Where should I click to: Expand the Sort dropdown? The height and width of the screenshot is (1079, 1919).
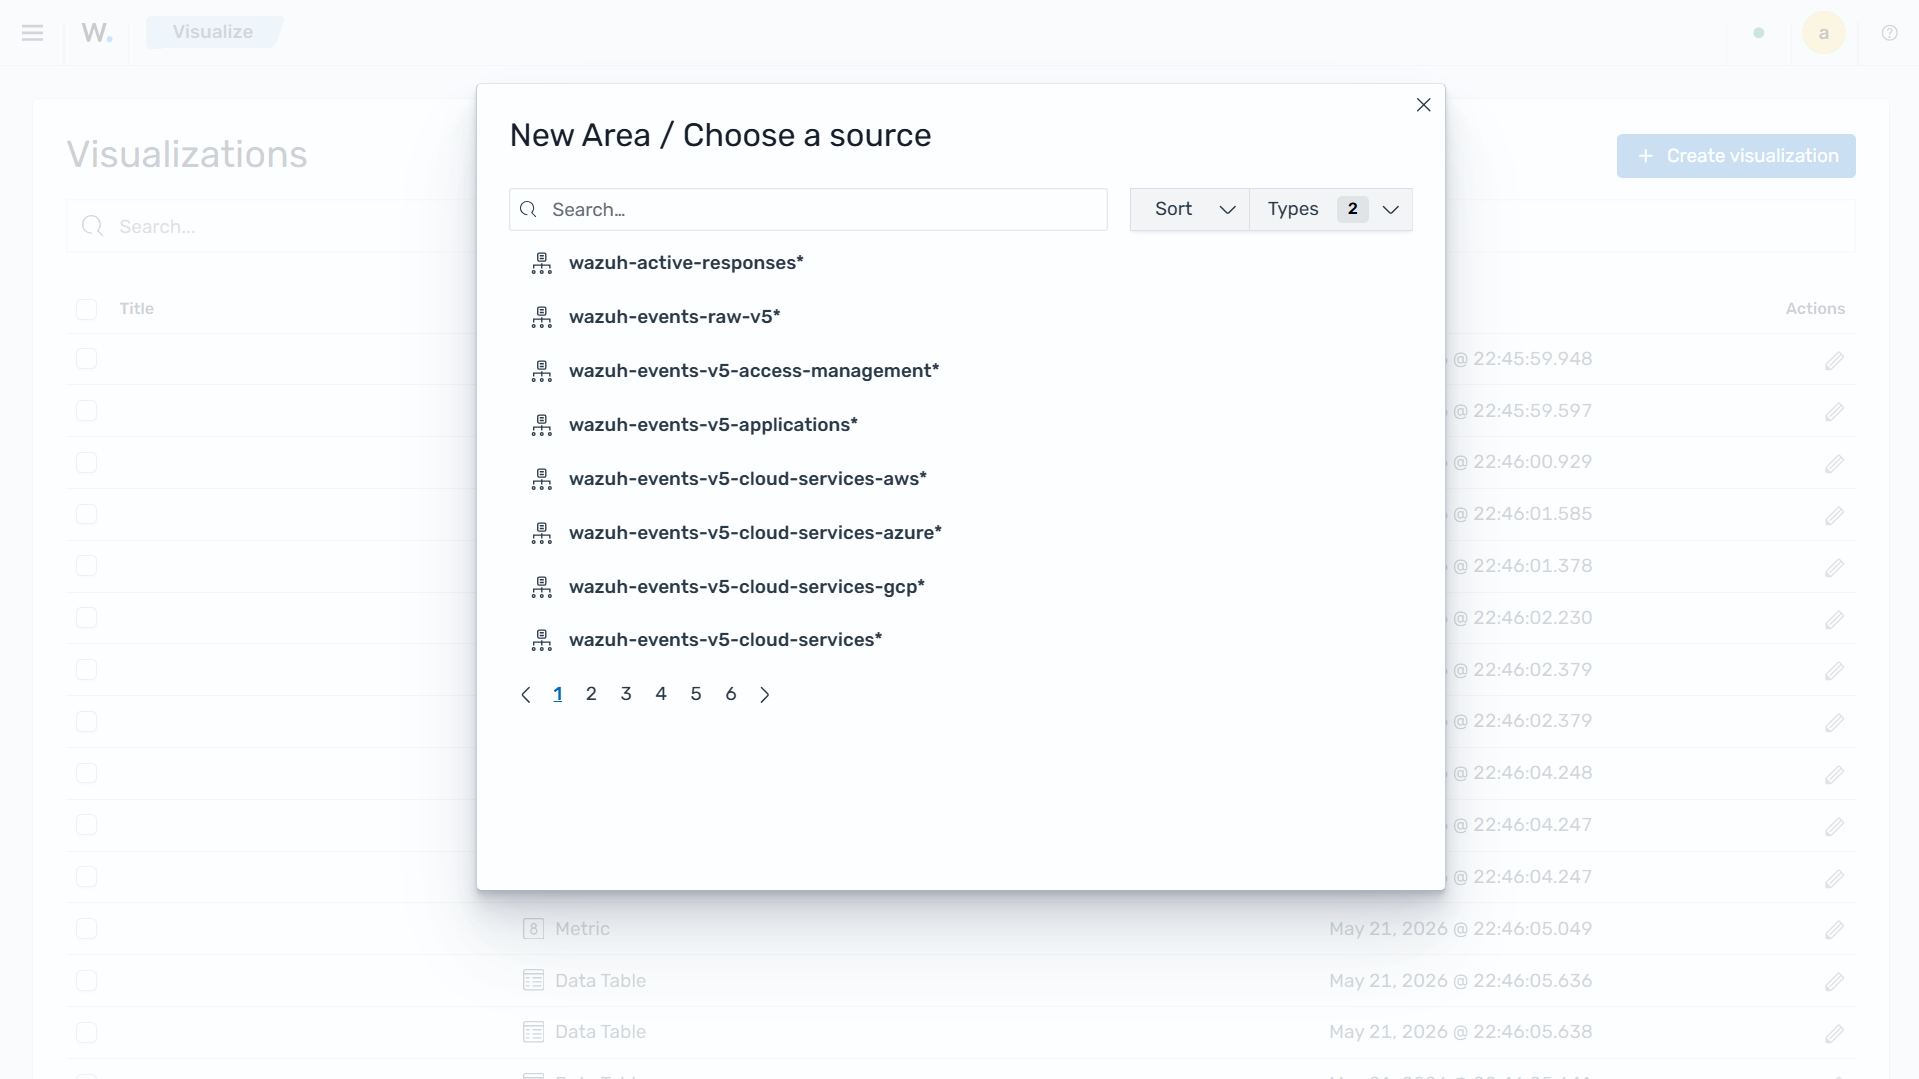tap(1190, 210)
